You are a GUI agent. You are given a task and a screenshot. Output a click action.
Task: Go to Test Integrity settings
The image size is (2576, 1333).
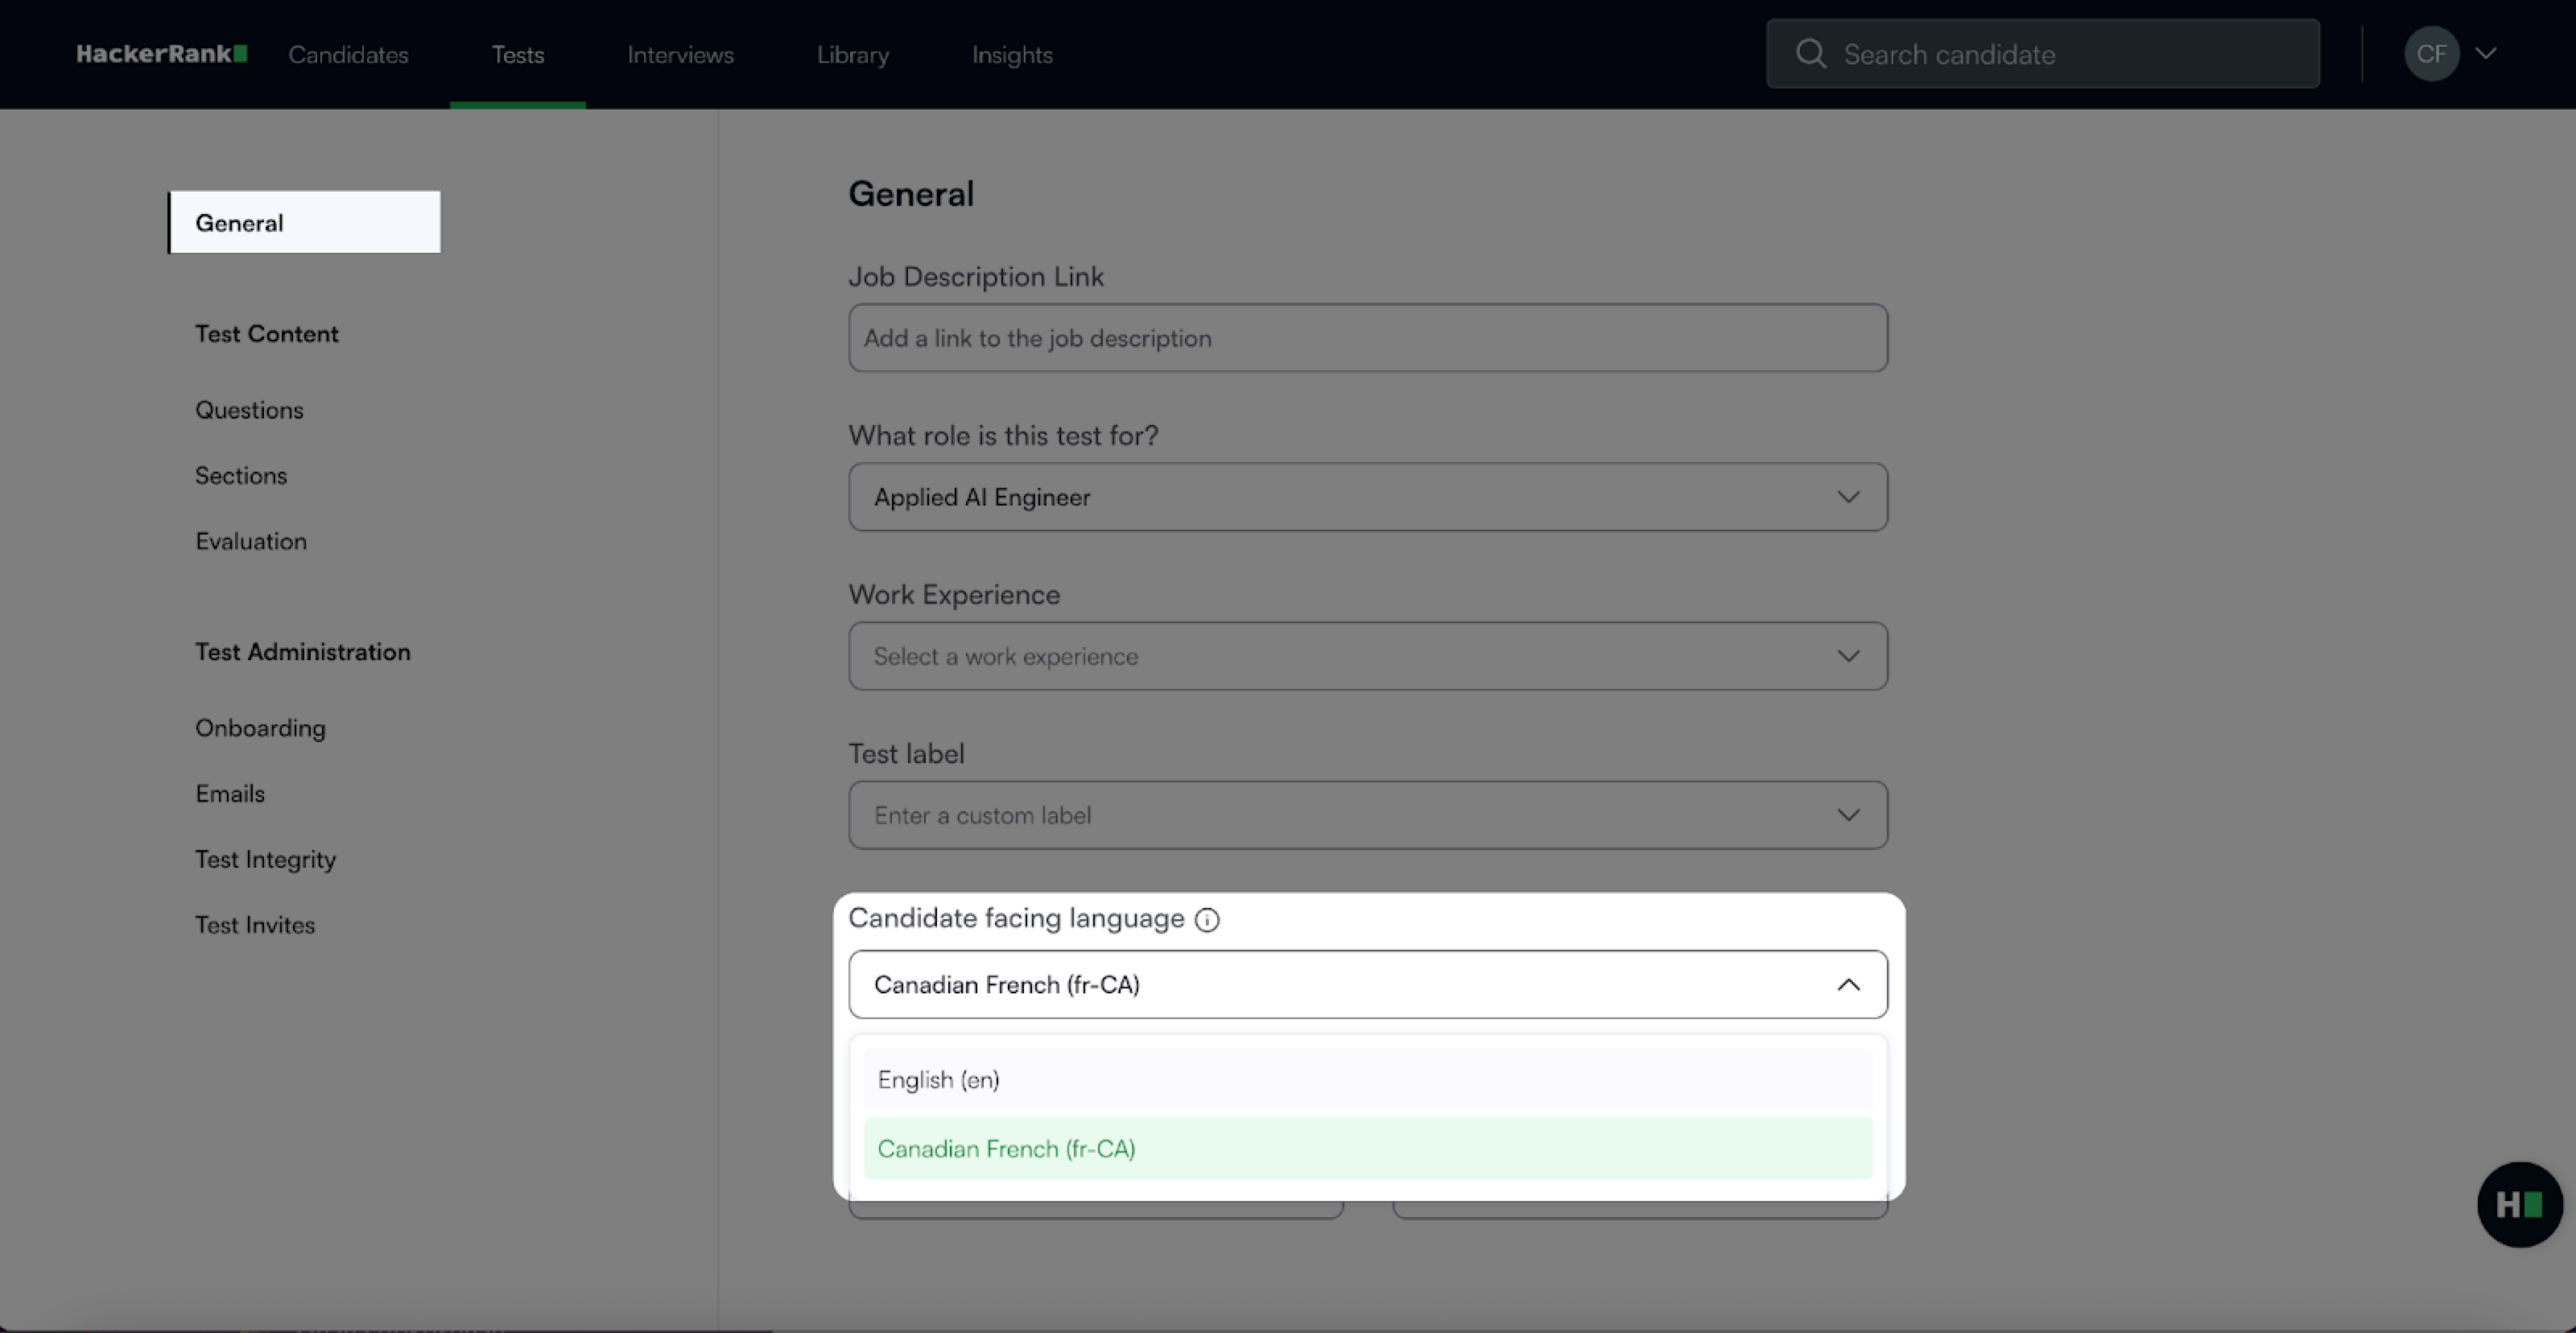tap(265, 859)
